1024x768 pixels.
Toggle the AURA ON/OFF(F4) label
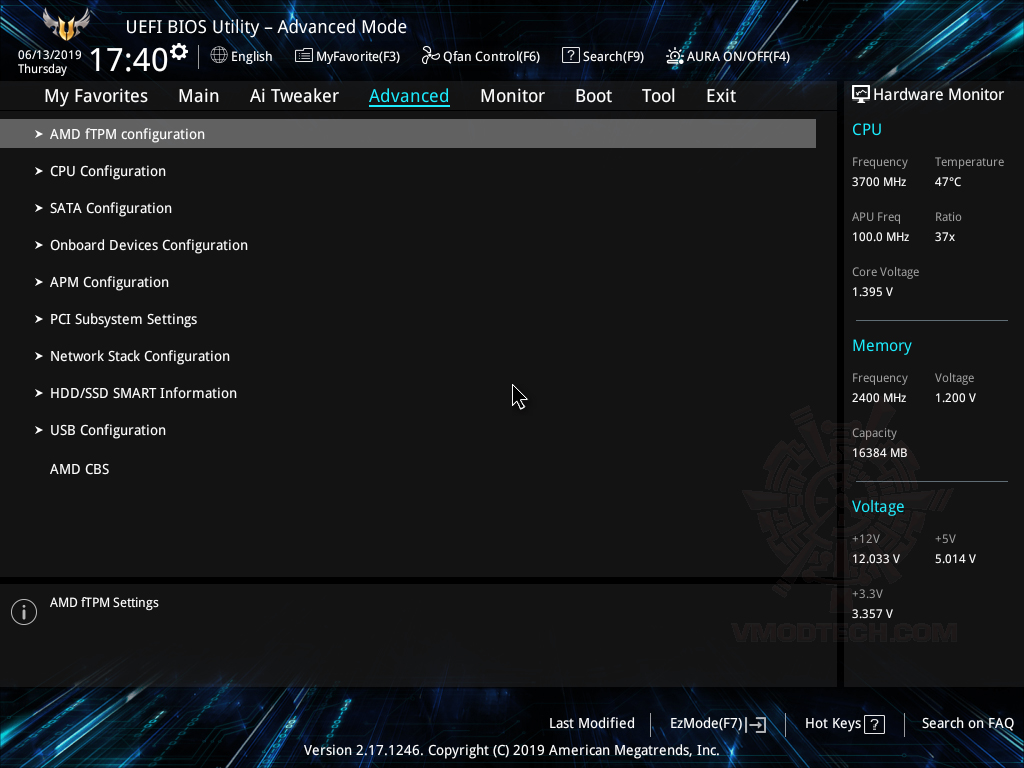[x=738, y=57]
